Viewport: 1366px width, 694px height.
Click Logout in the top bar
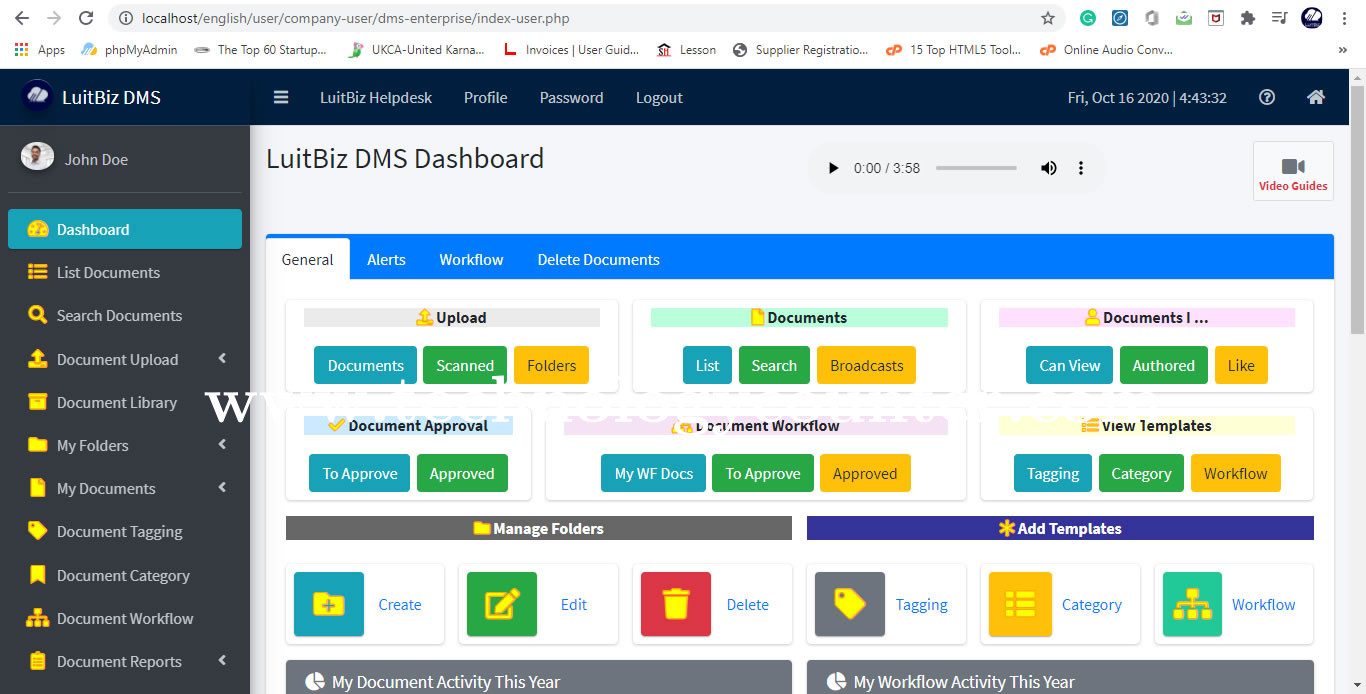coord(659,97)
